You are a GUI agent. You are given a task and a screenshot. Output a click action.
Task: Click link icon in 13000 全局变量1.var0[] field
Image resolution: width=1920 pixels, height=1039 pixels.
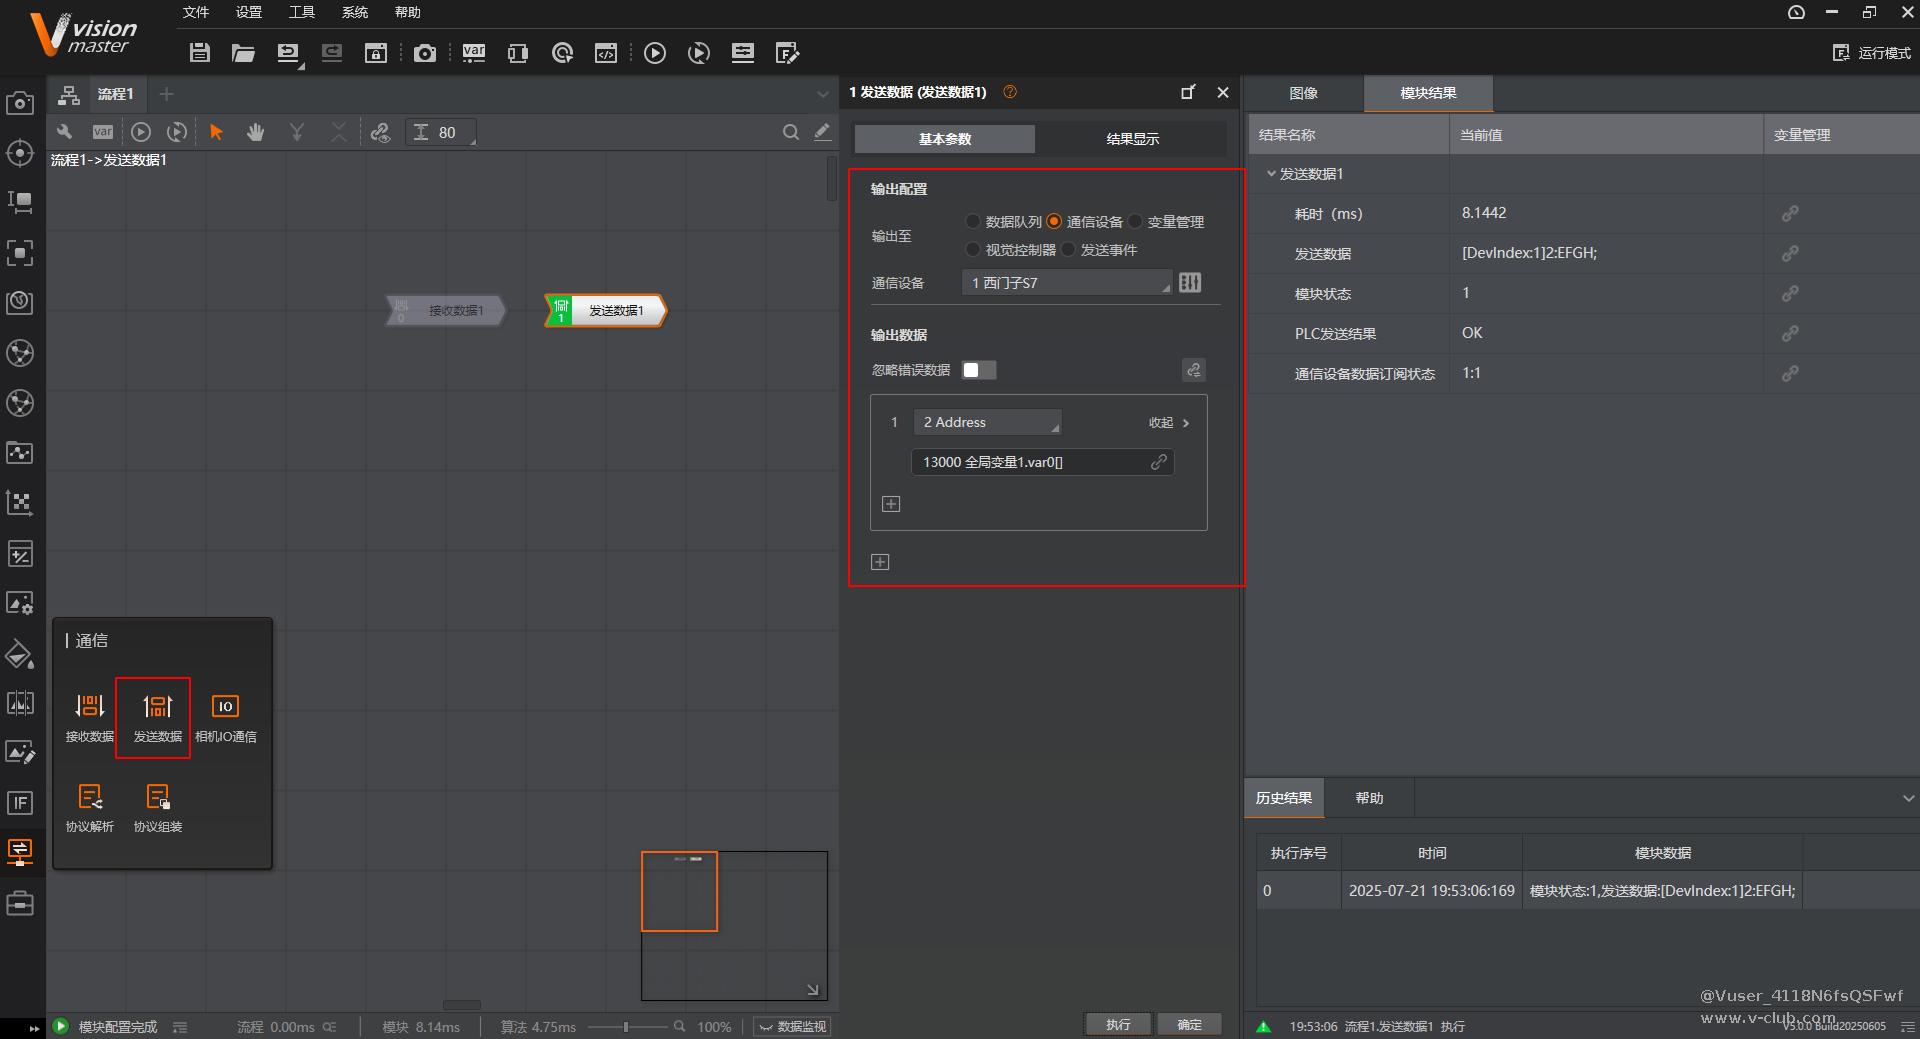pos(1158,462)
